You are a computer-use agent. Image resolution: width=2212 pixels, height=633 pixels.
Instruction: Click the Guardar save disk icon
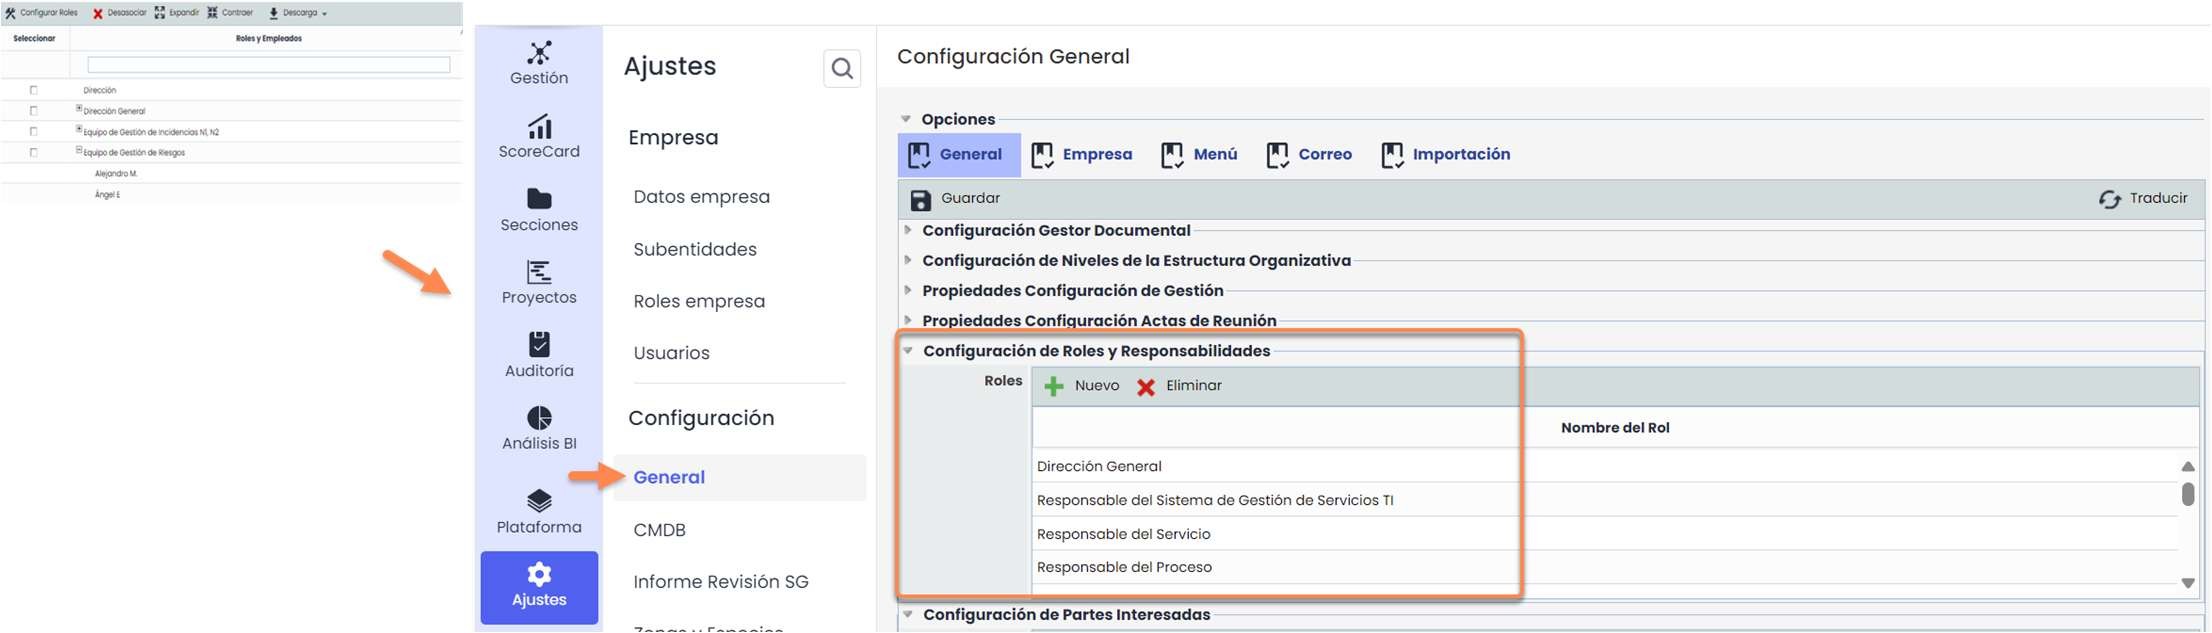coord(921,199)
